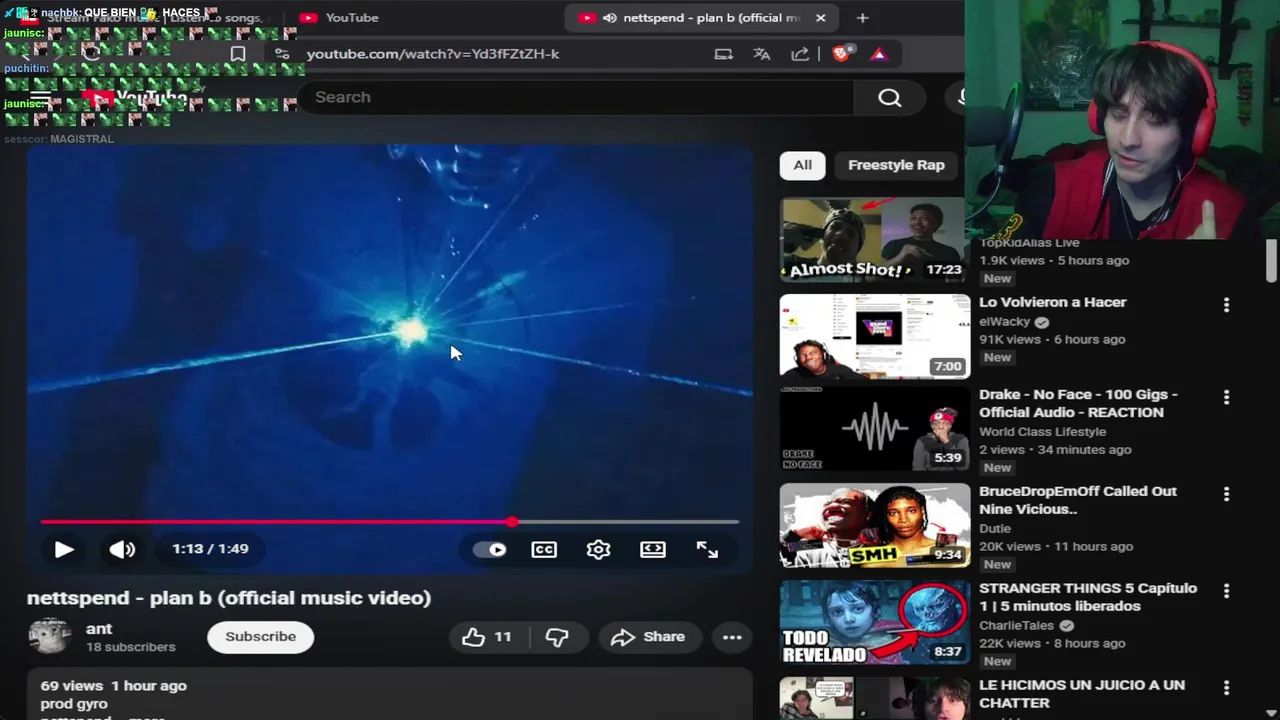Open options menu for Drake No Face video

tap(1226, 397)
